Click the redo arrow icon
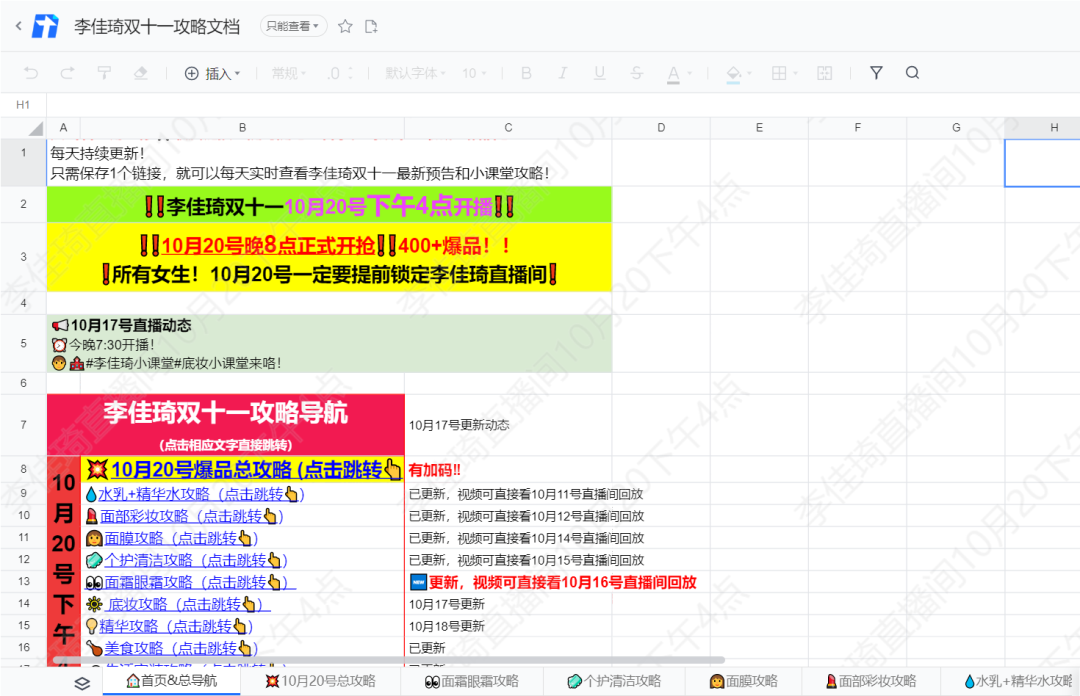The image size is (1080, 696). (67, 73)
